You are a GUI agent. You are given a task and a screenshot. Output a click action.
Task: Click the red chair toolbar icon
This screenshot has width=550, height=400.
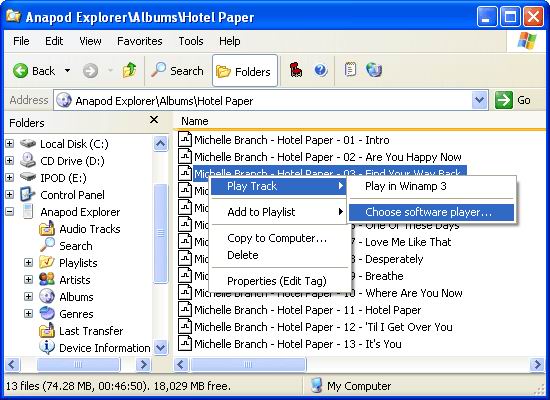point(296,69)
